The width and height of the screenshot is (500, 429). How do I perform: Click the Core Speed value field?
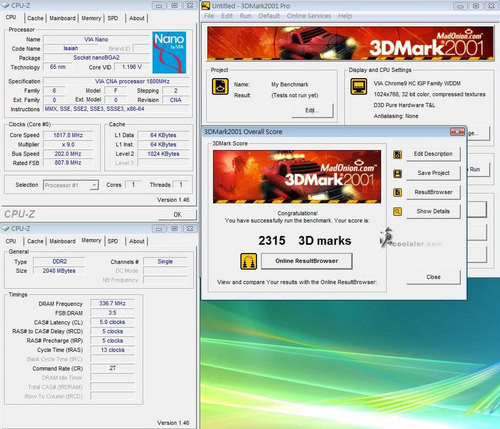(68, 135)
